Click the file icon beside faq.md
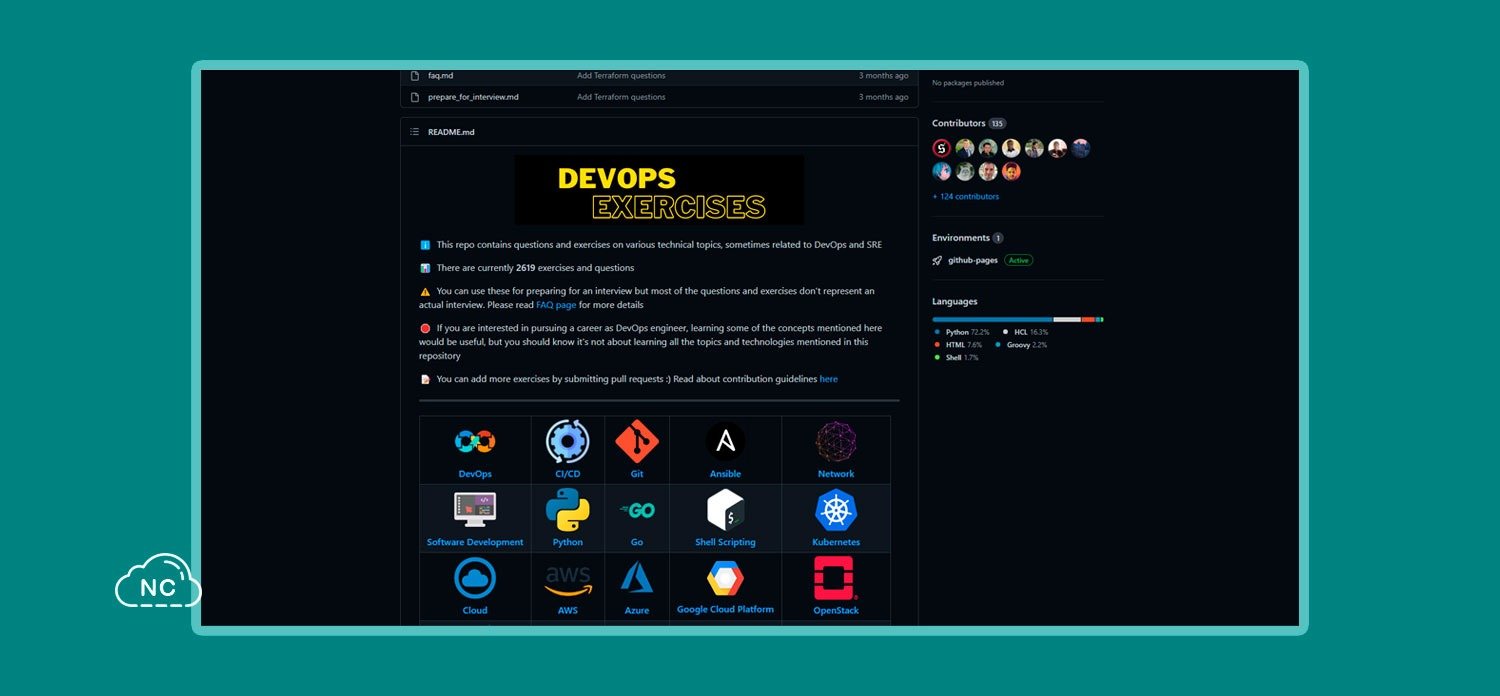Viewport: 1500px width, 696px height. point(414,76)
